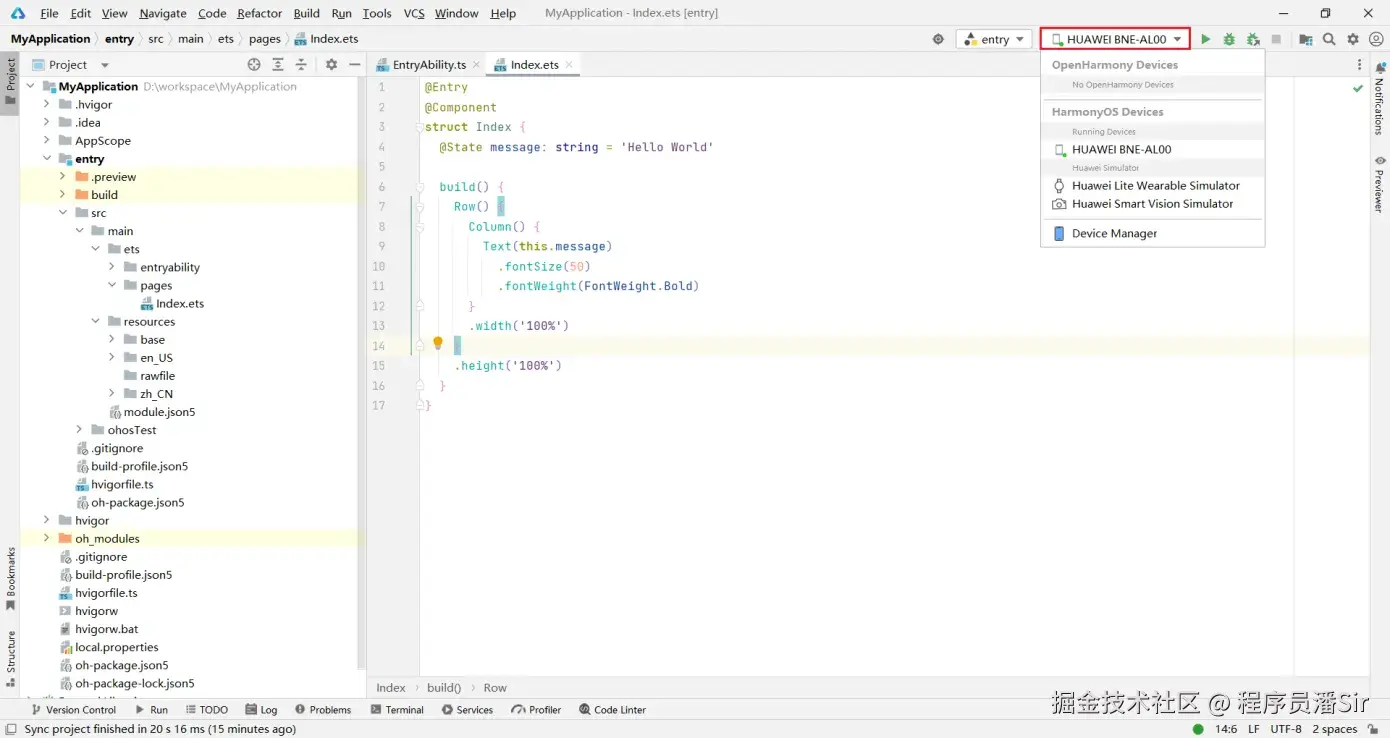Screen dimensions: 1390x738
Task: Open the Bookmarks tool window
Action: pyautogui.click(x=11, y=579)
